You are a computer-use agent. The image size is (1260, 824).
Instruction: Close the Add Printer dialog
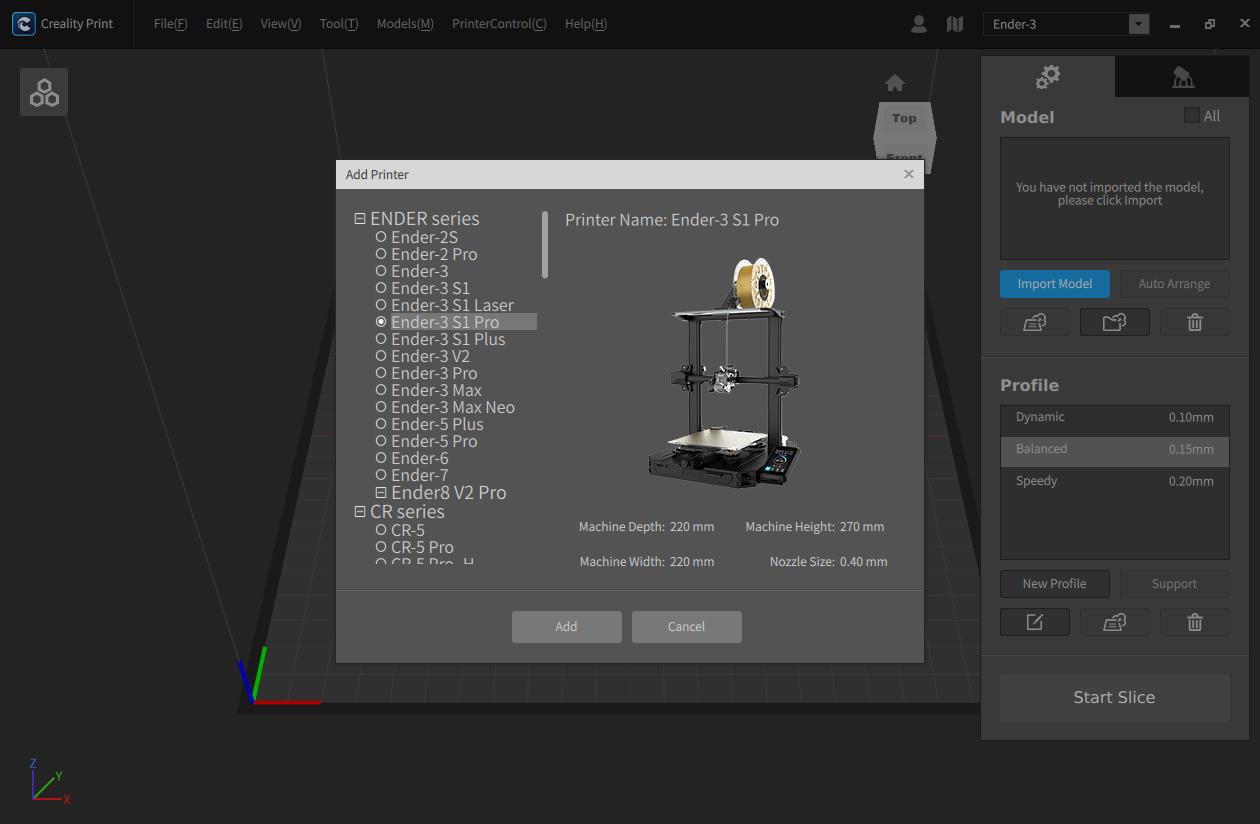pyautogui.click(x=909, y=174)
